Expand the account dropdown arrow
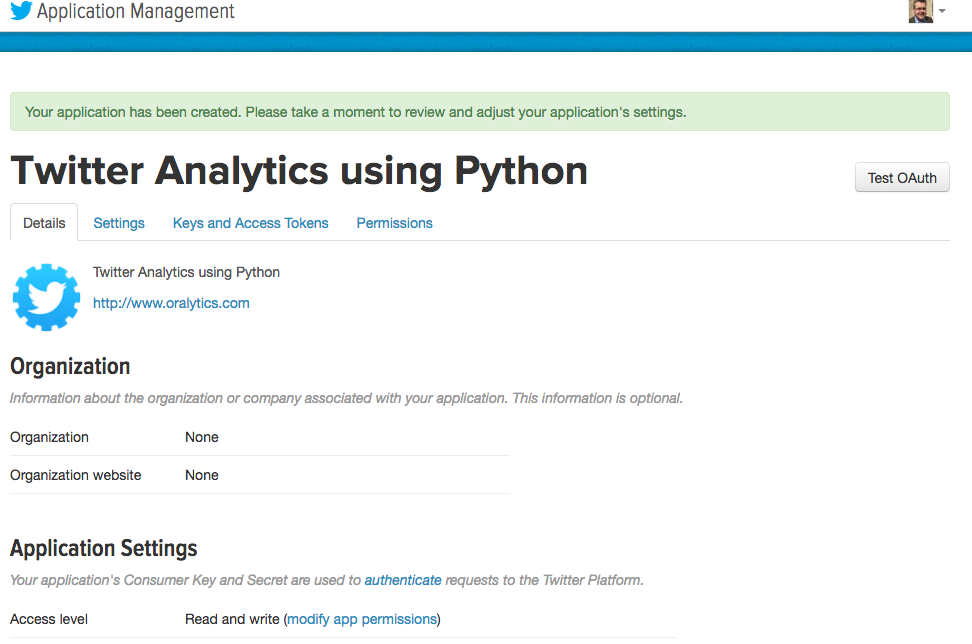The height and width of the screenshot is (644, 972). [942, 12]
